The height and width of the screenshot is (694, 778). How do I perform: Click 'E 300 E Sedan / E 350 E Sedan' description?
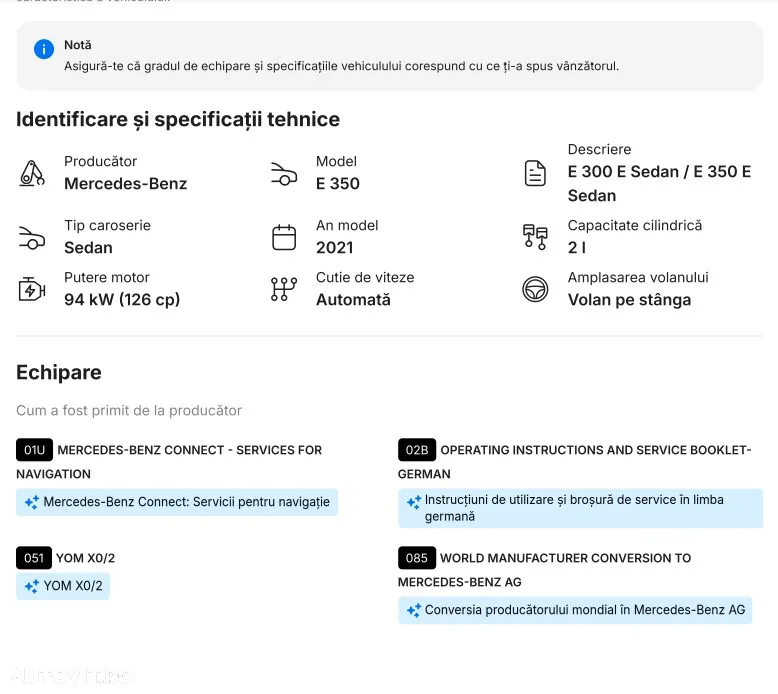click(x=659, y=184)
